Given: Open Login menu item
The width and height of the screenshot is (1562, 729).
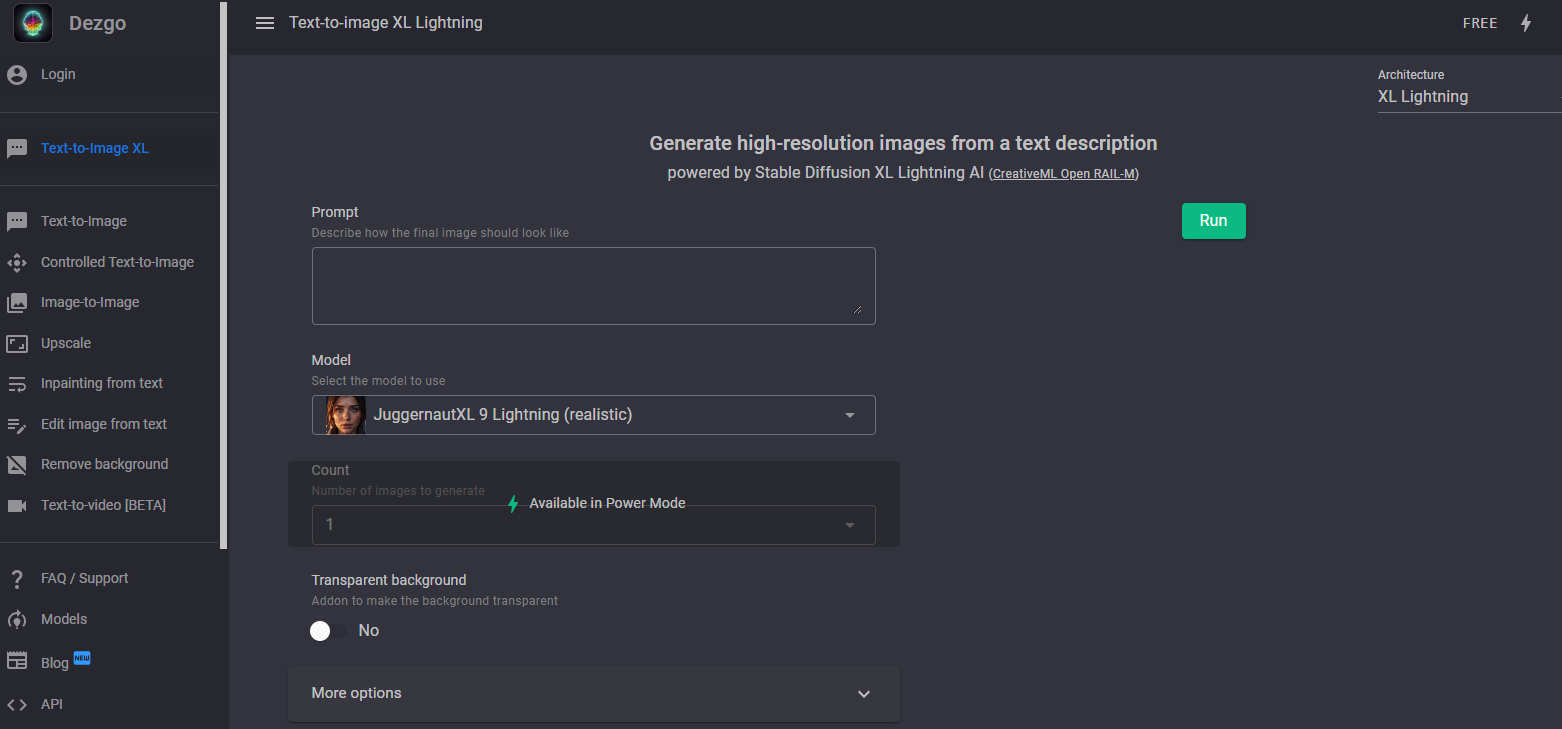Looking at the screenshot, I should point(58,74).
